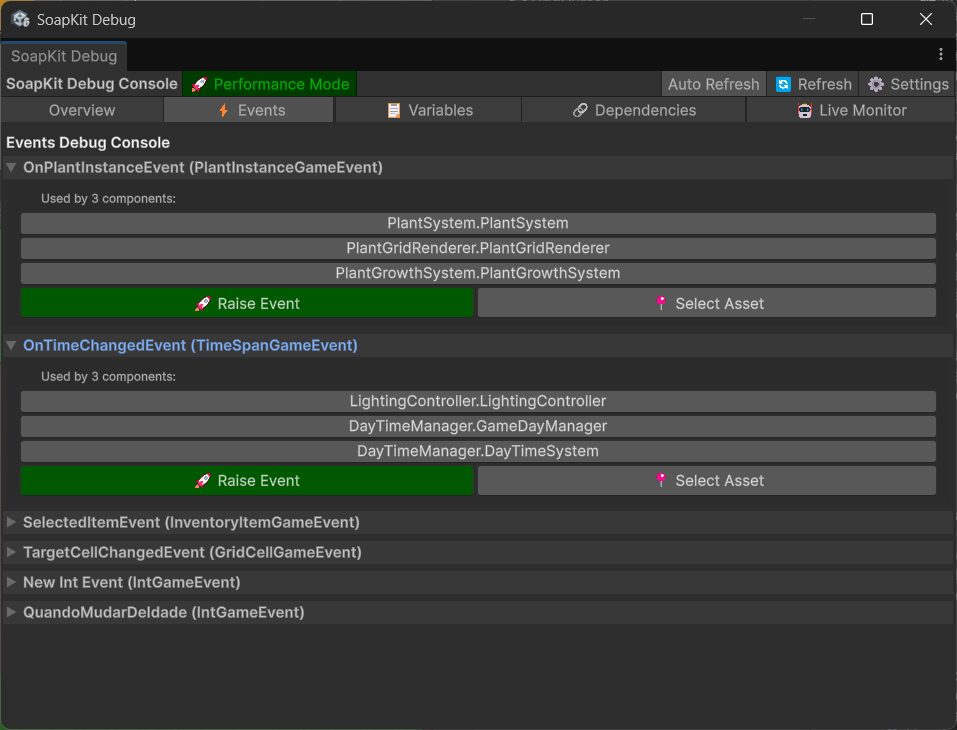957x730 pixels.
Task: Expand the QuandoMudarDeIdade event
Action: pos(10,612)
